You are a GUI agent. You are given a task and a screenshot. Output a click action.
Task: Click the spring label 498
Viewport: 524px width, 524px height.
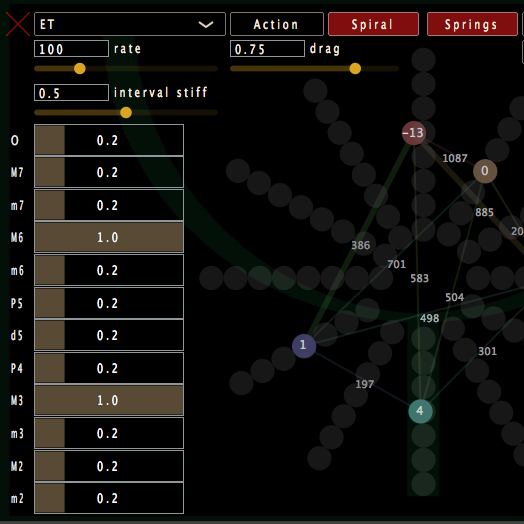(429, 318)
